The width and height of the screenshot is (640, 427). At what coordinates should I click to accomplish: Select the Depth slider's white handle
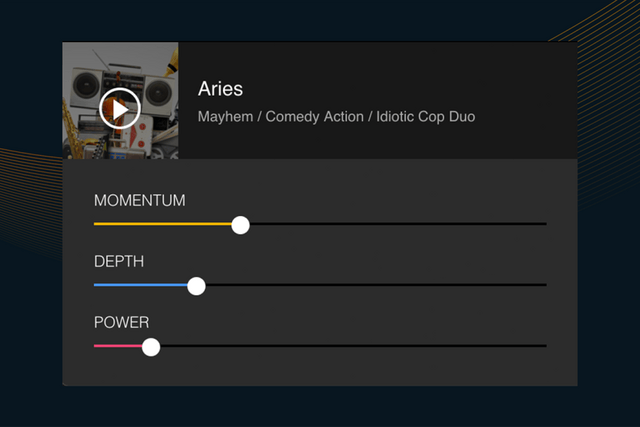(197, 286)
